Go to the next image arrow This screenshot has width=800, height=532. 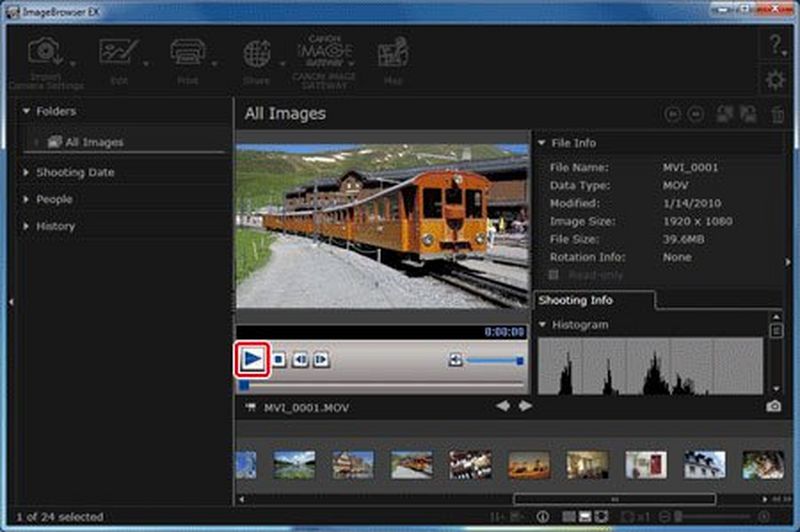coord(525,406)
